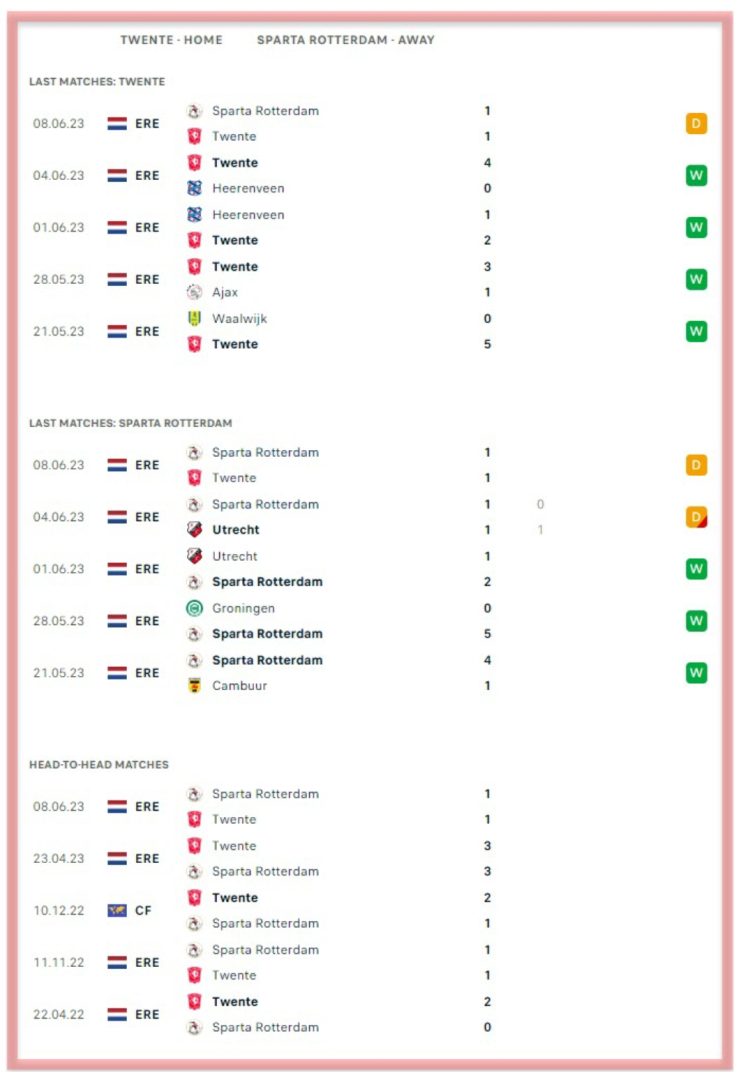Viewport: 741px width, 1080px height.
Task: Click the W badge for Cambuur match
Action: (696, 672)
